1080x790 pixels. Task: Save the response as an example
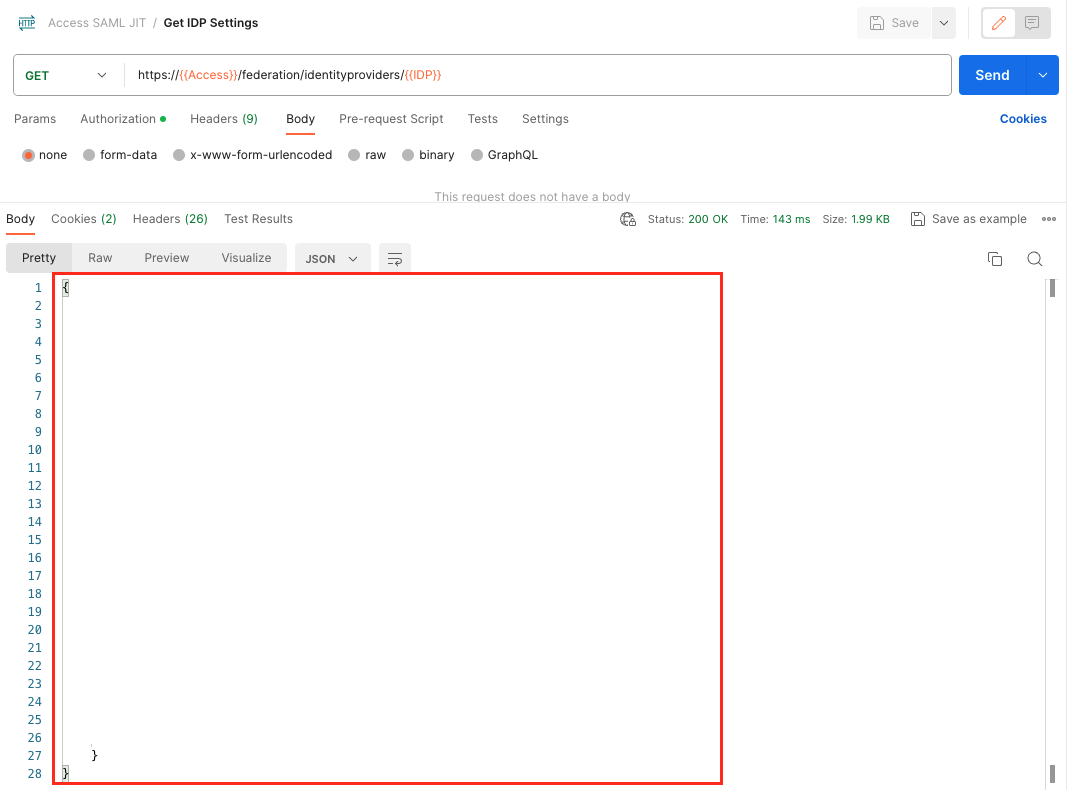[x=968, y=218]
